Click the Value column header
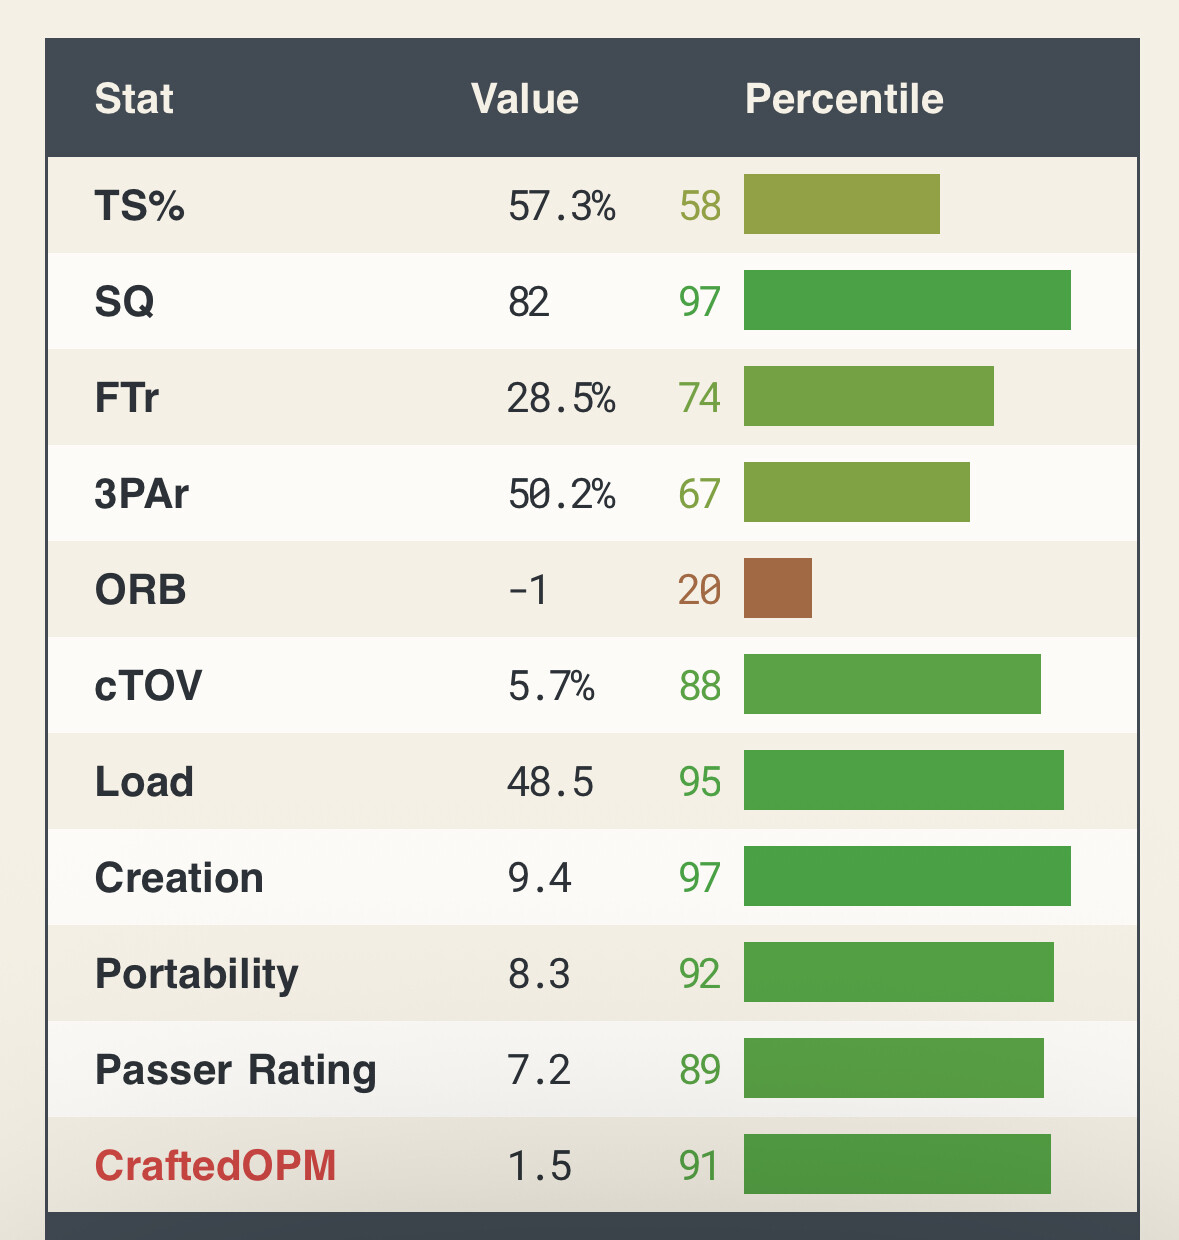 tap(525, 99)
